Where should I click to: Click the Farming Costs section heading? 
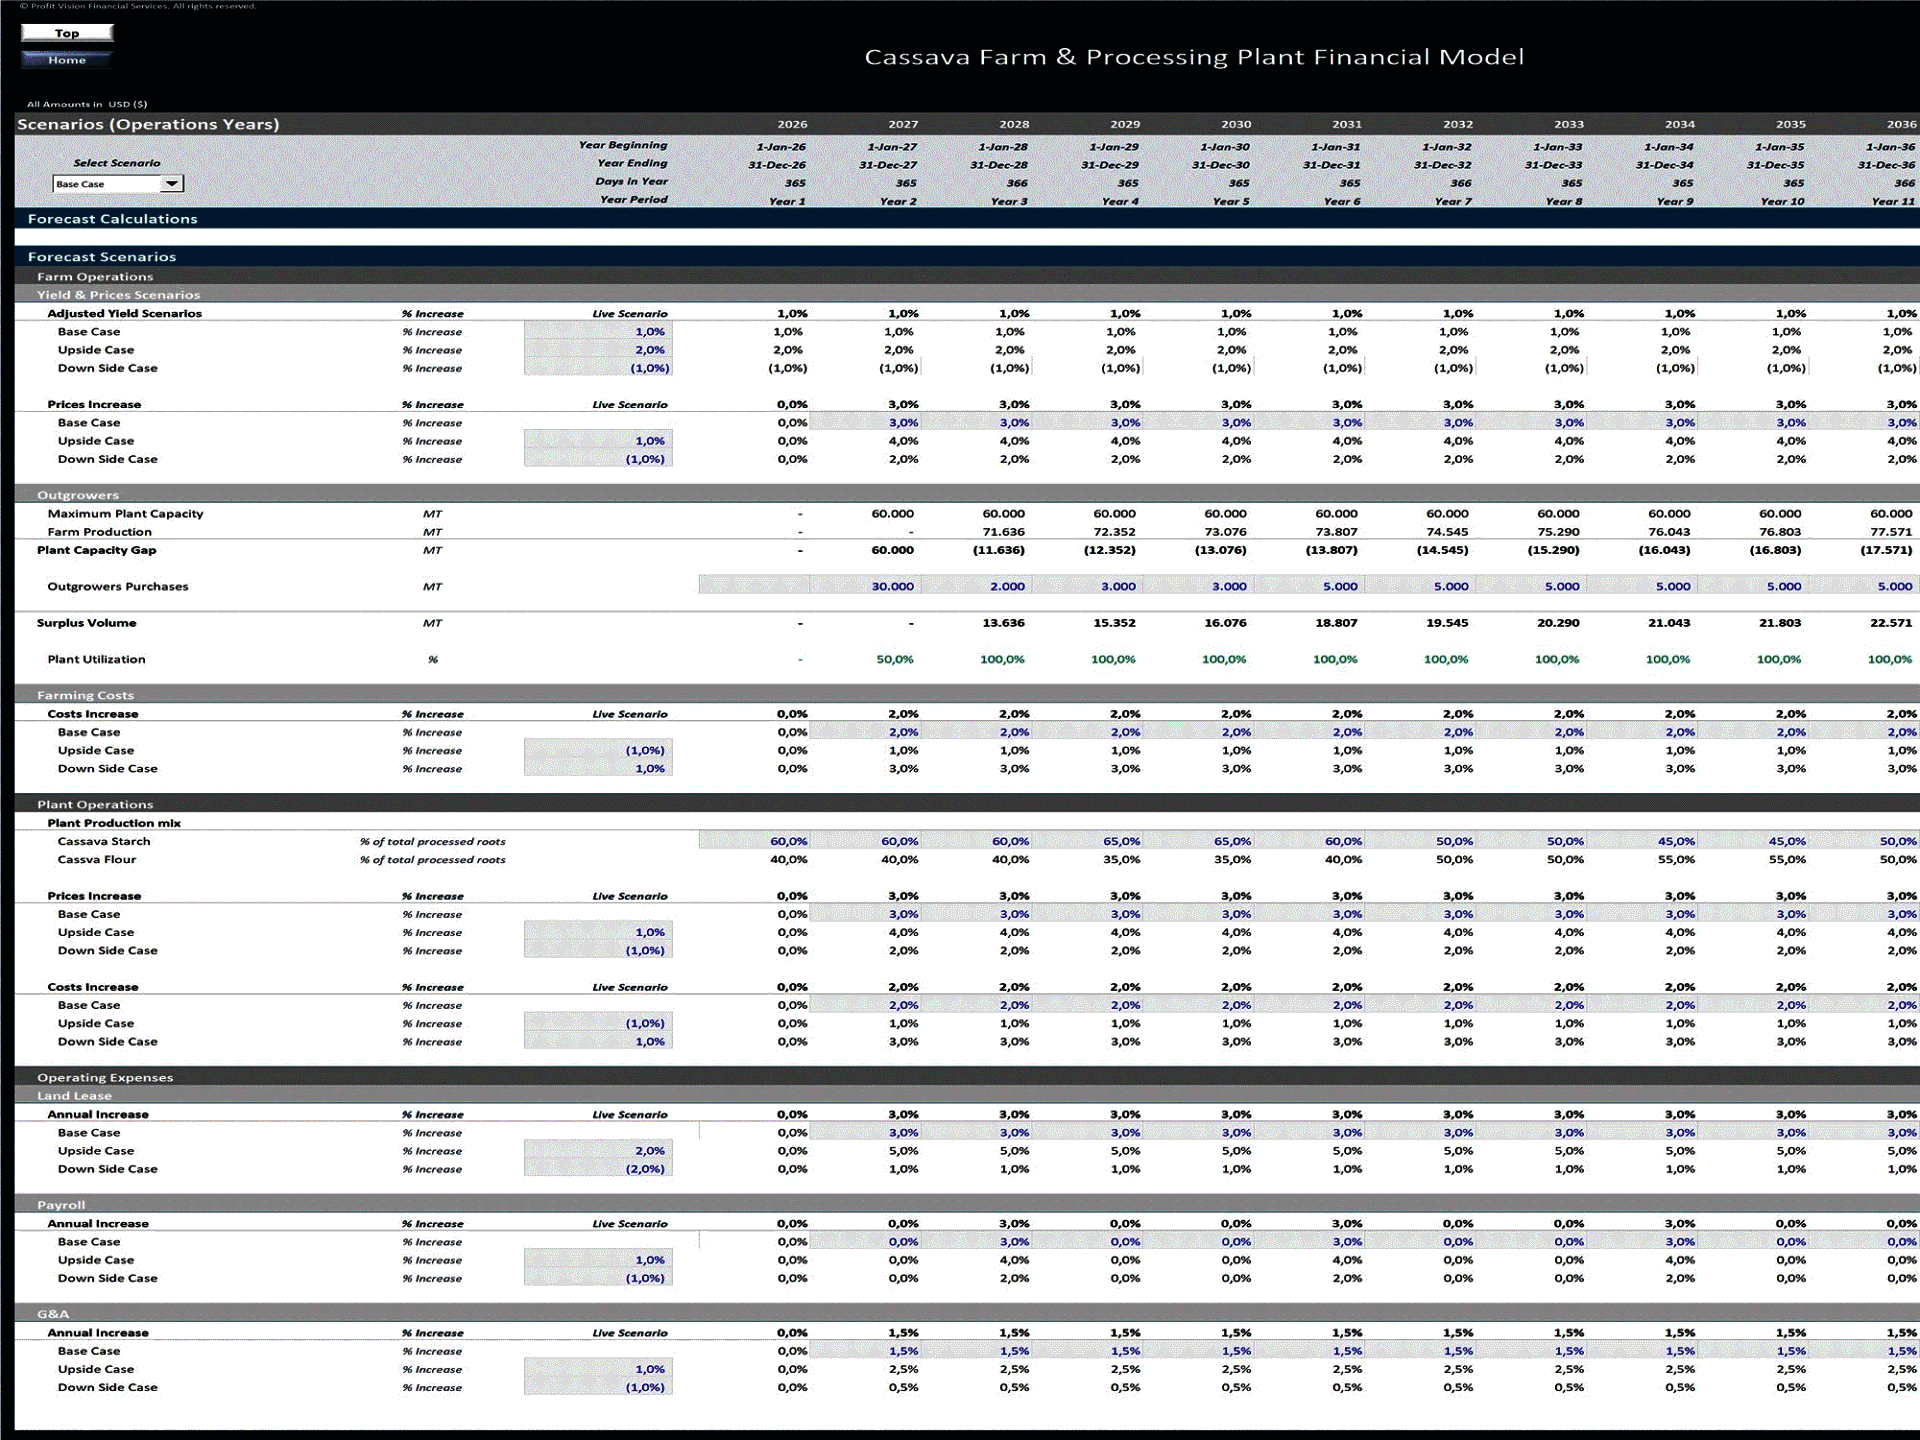pos(85,695)
